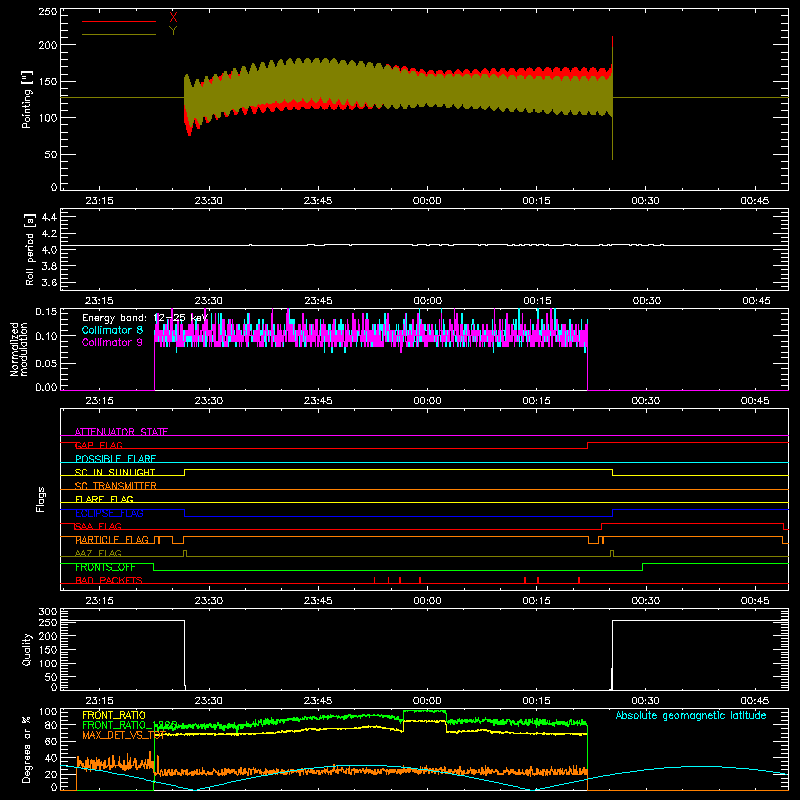Select the Roll period axis title
The width and height of the screenshot is (800, 800).
click(30, 250)
